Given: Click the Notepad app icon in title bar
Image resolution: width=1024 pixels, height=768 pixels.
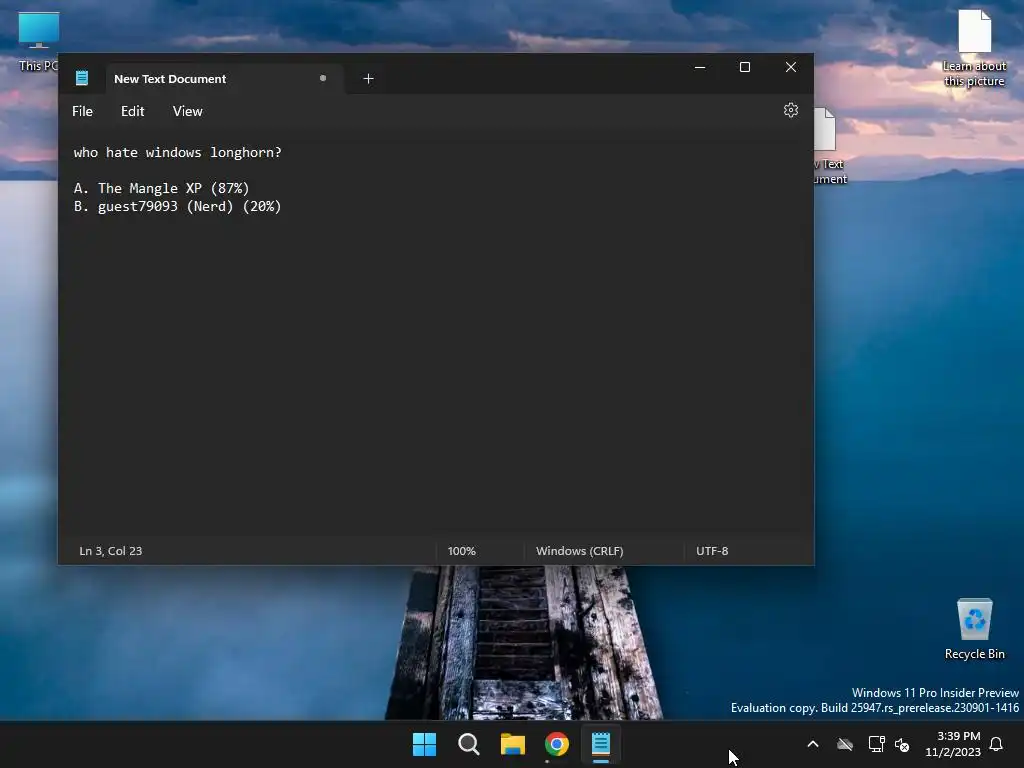Looking at the screenshot, I should (82, 78).
